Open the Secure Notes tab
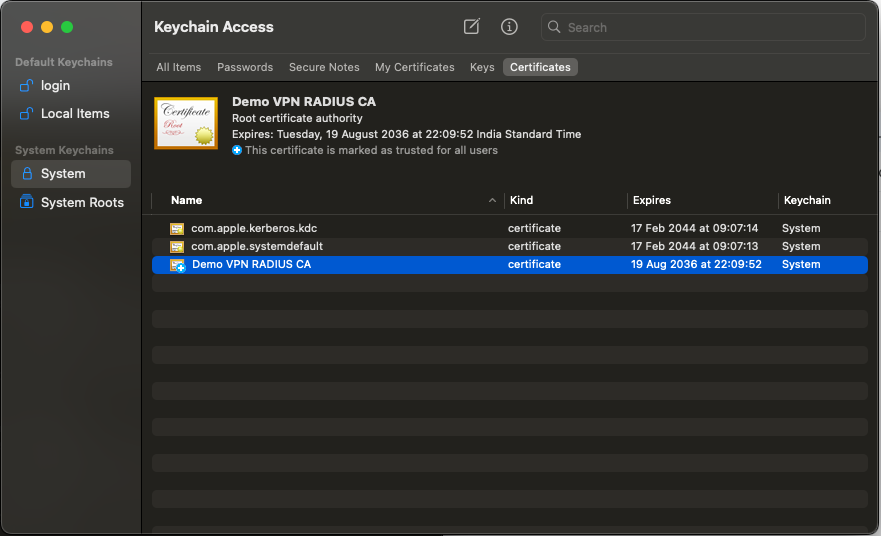 (324, 67)
